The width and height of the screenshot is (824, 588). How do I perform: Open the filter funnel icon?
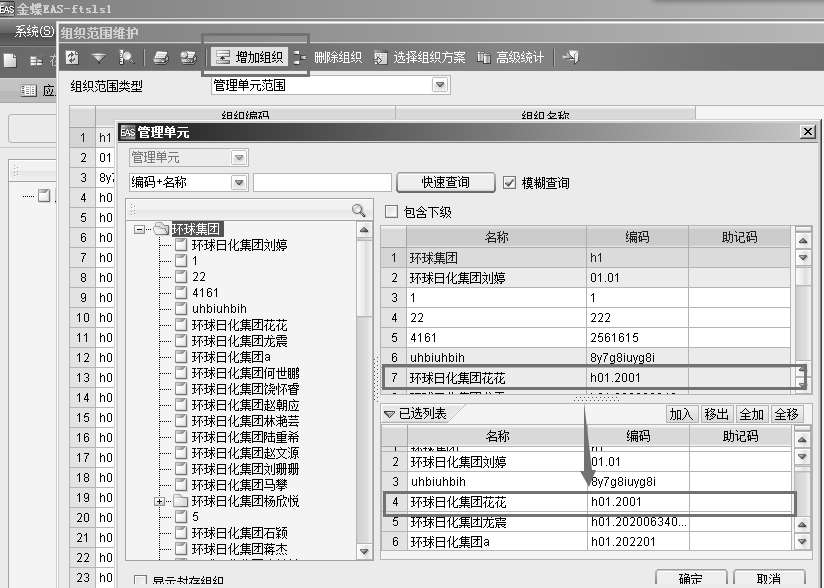click(x=99, y=57)
